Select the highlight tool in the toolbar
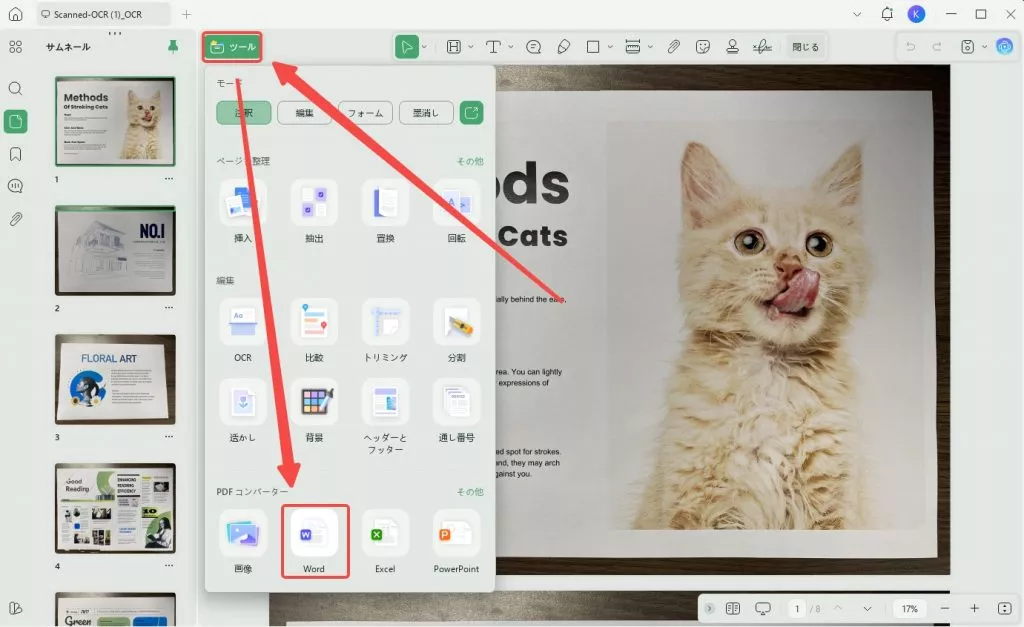The height and width of the screenshot is (627, 1024). pos(453,47)
